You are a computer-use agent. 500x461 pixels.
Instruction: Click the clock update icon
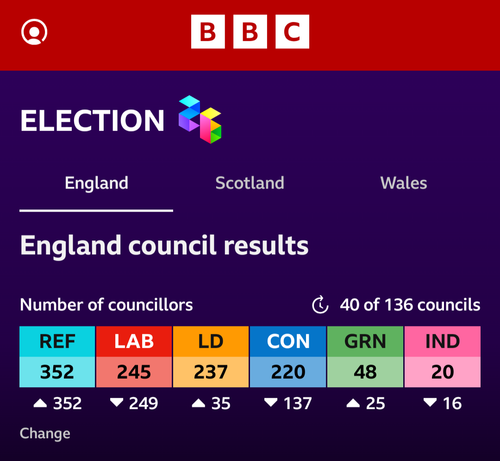320,305
